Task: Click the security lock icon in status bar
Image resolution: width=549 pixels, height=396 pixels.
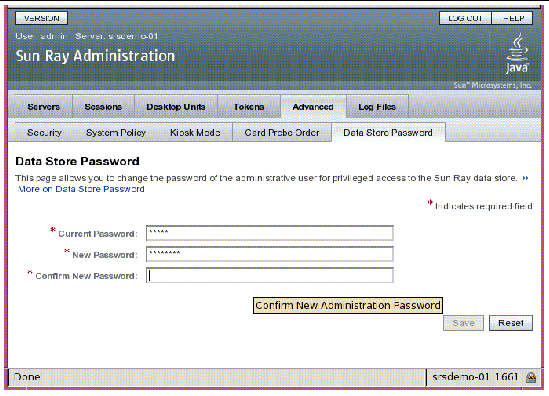Action: coord(531,377)
